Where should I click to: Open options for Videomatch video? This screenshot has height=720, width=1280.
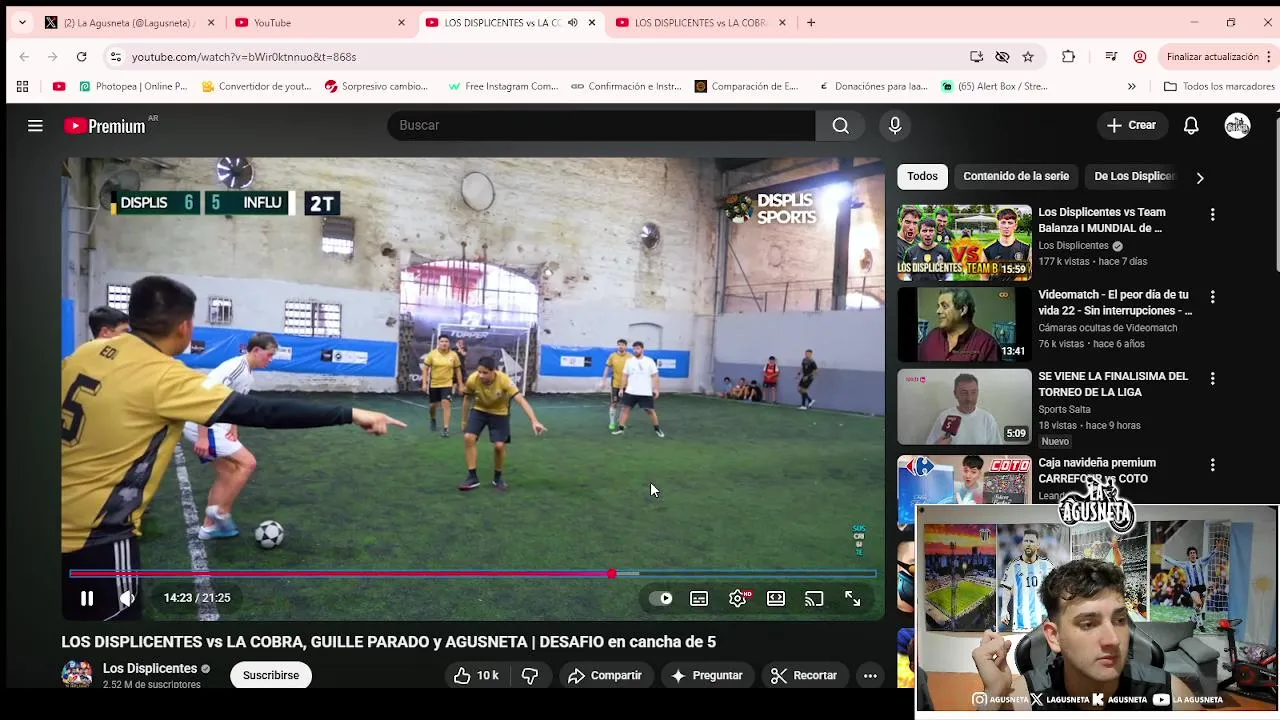1212,297
